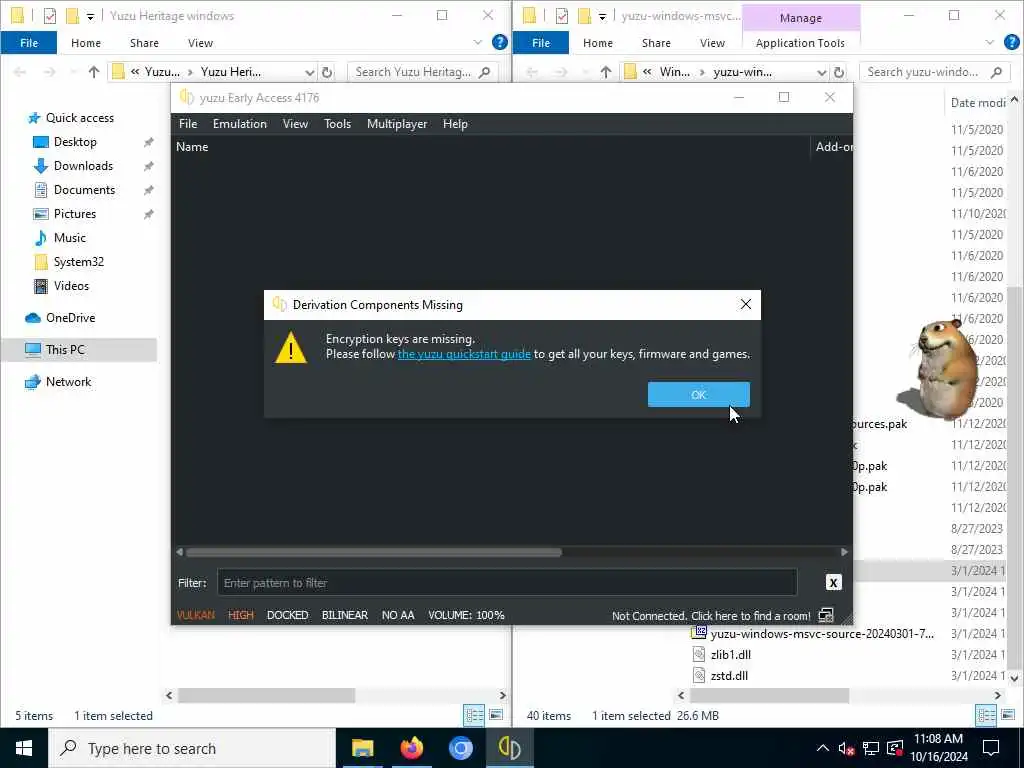
Task: Open help icon in Yuzu Heritage window
Action: pyautogui.click(x=500, y=42)
